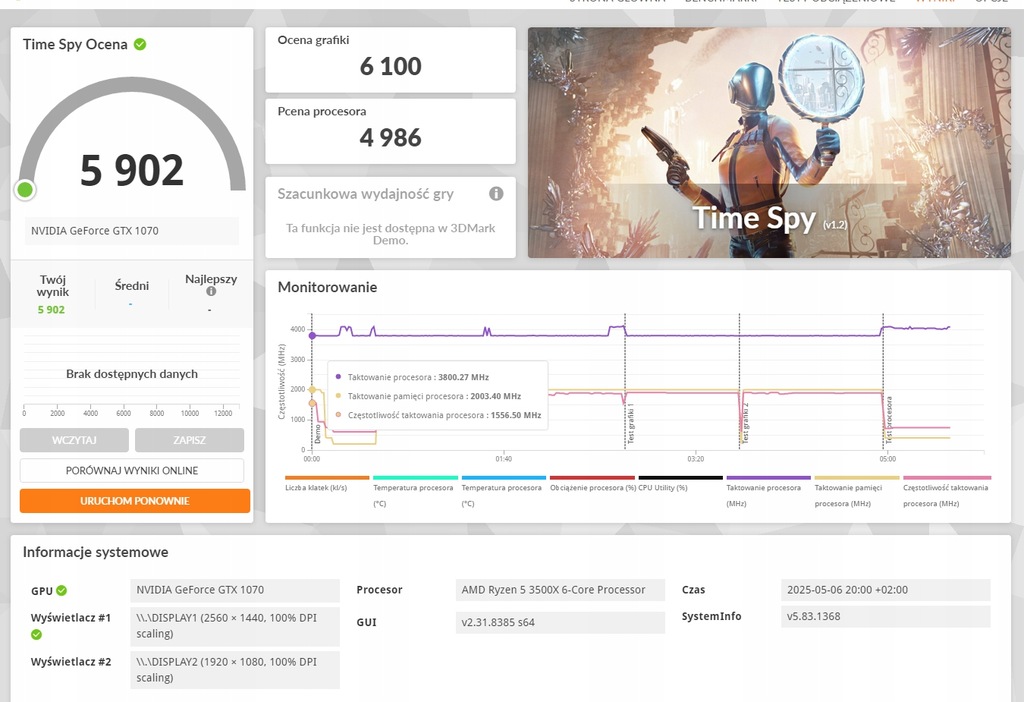Viewport: 1024px width, 702px height.
Task: Click the 01:40 time label on chart axis
Action: coord(504,459)
